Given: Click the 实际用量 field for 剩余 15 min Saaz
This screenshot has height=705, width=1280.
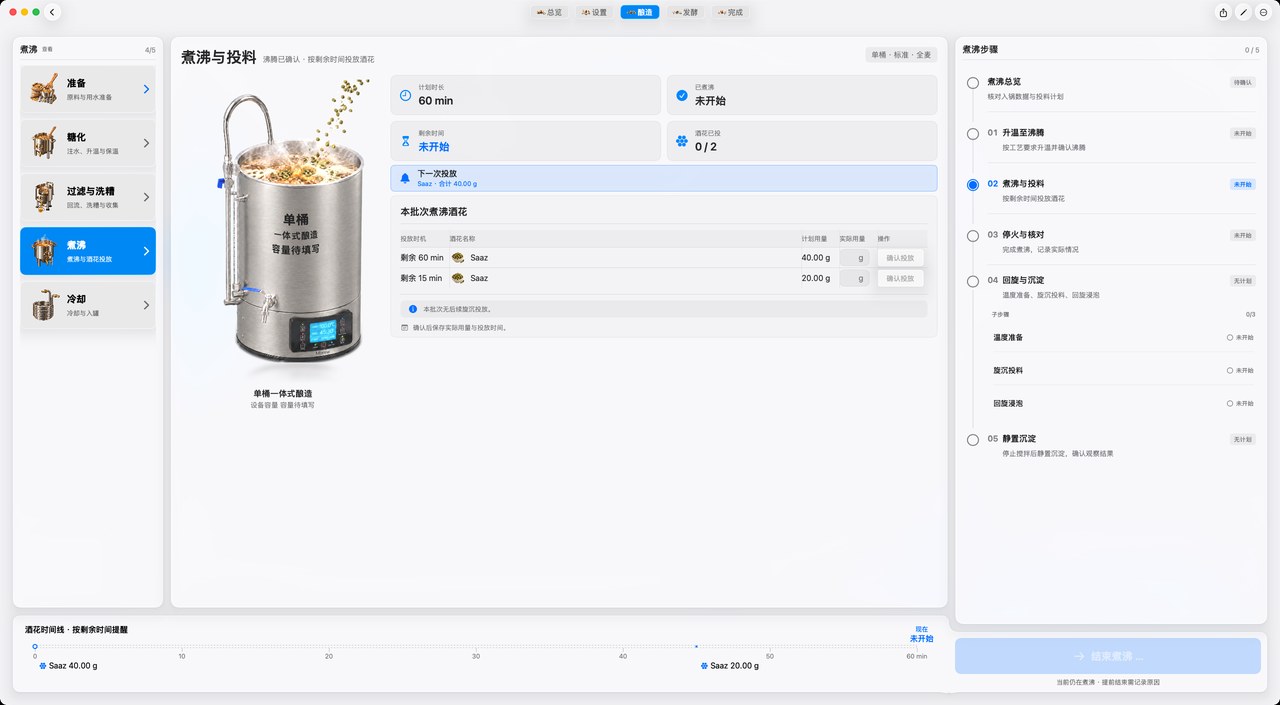Looking at the screenshot, I should (853, 278).
